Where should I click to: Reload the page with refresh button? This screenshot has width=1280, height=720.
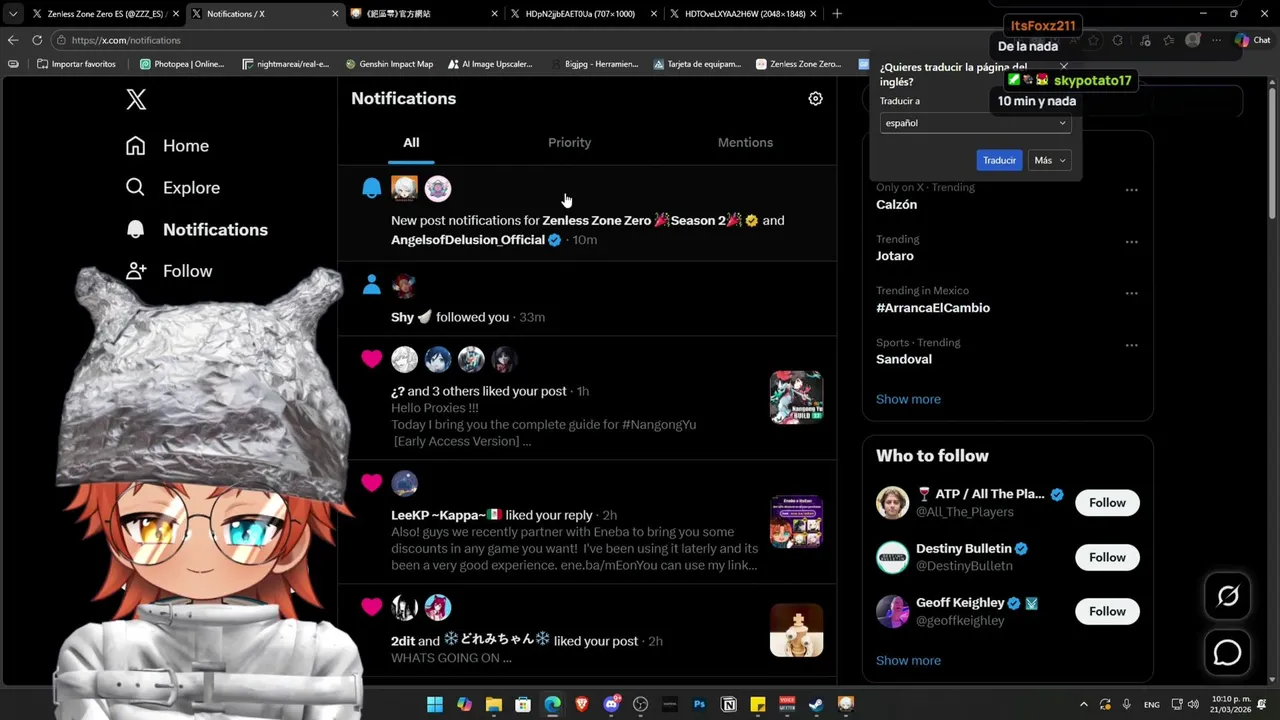pos(37,40)
